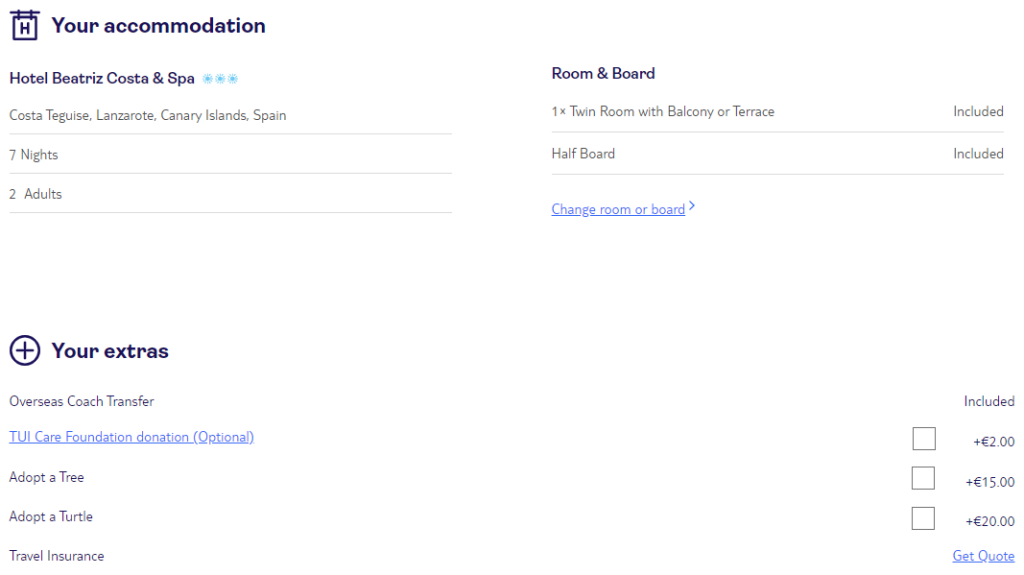Open the Change room or board link
Screen dimensions: 1024x575
618,209
